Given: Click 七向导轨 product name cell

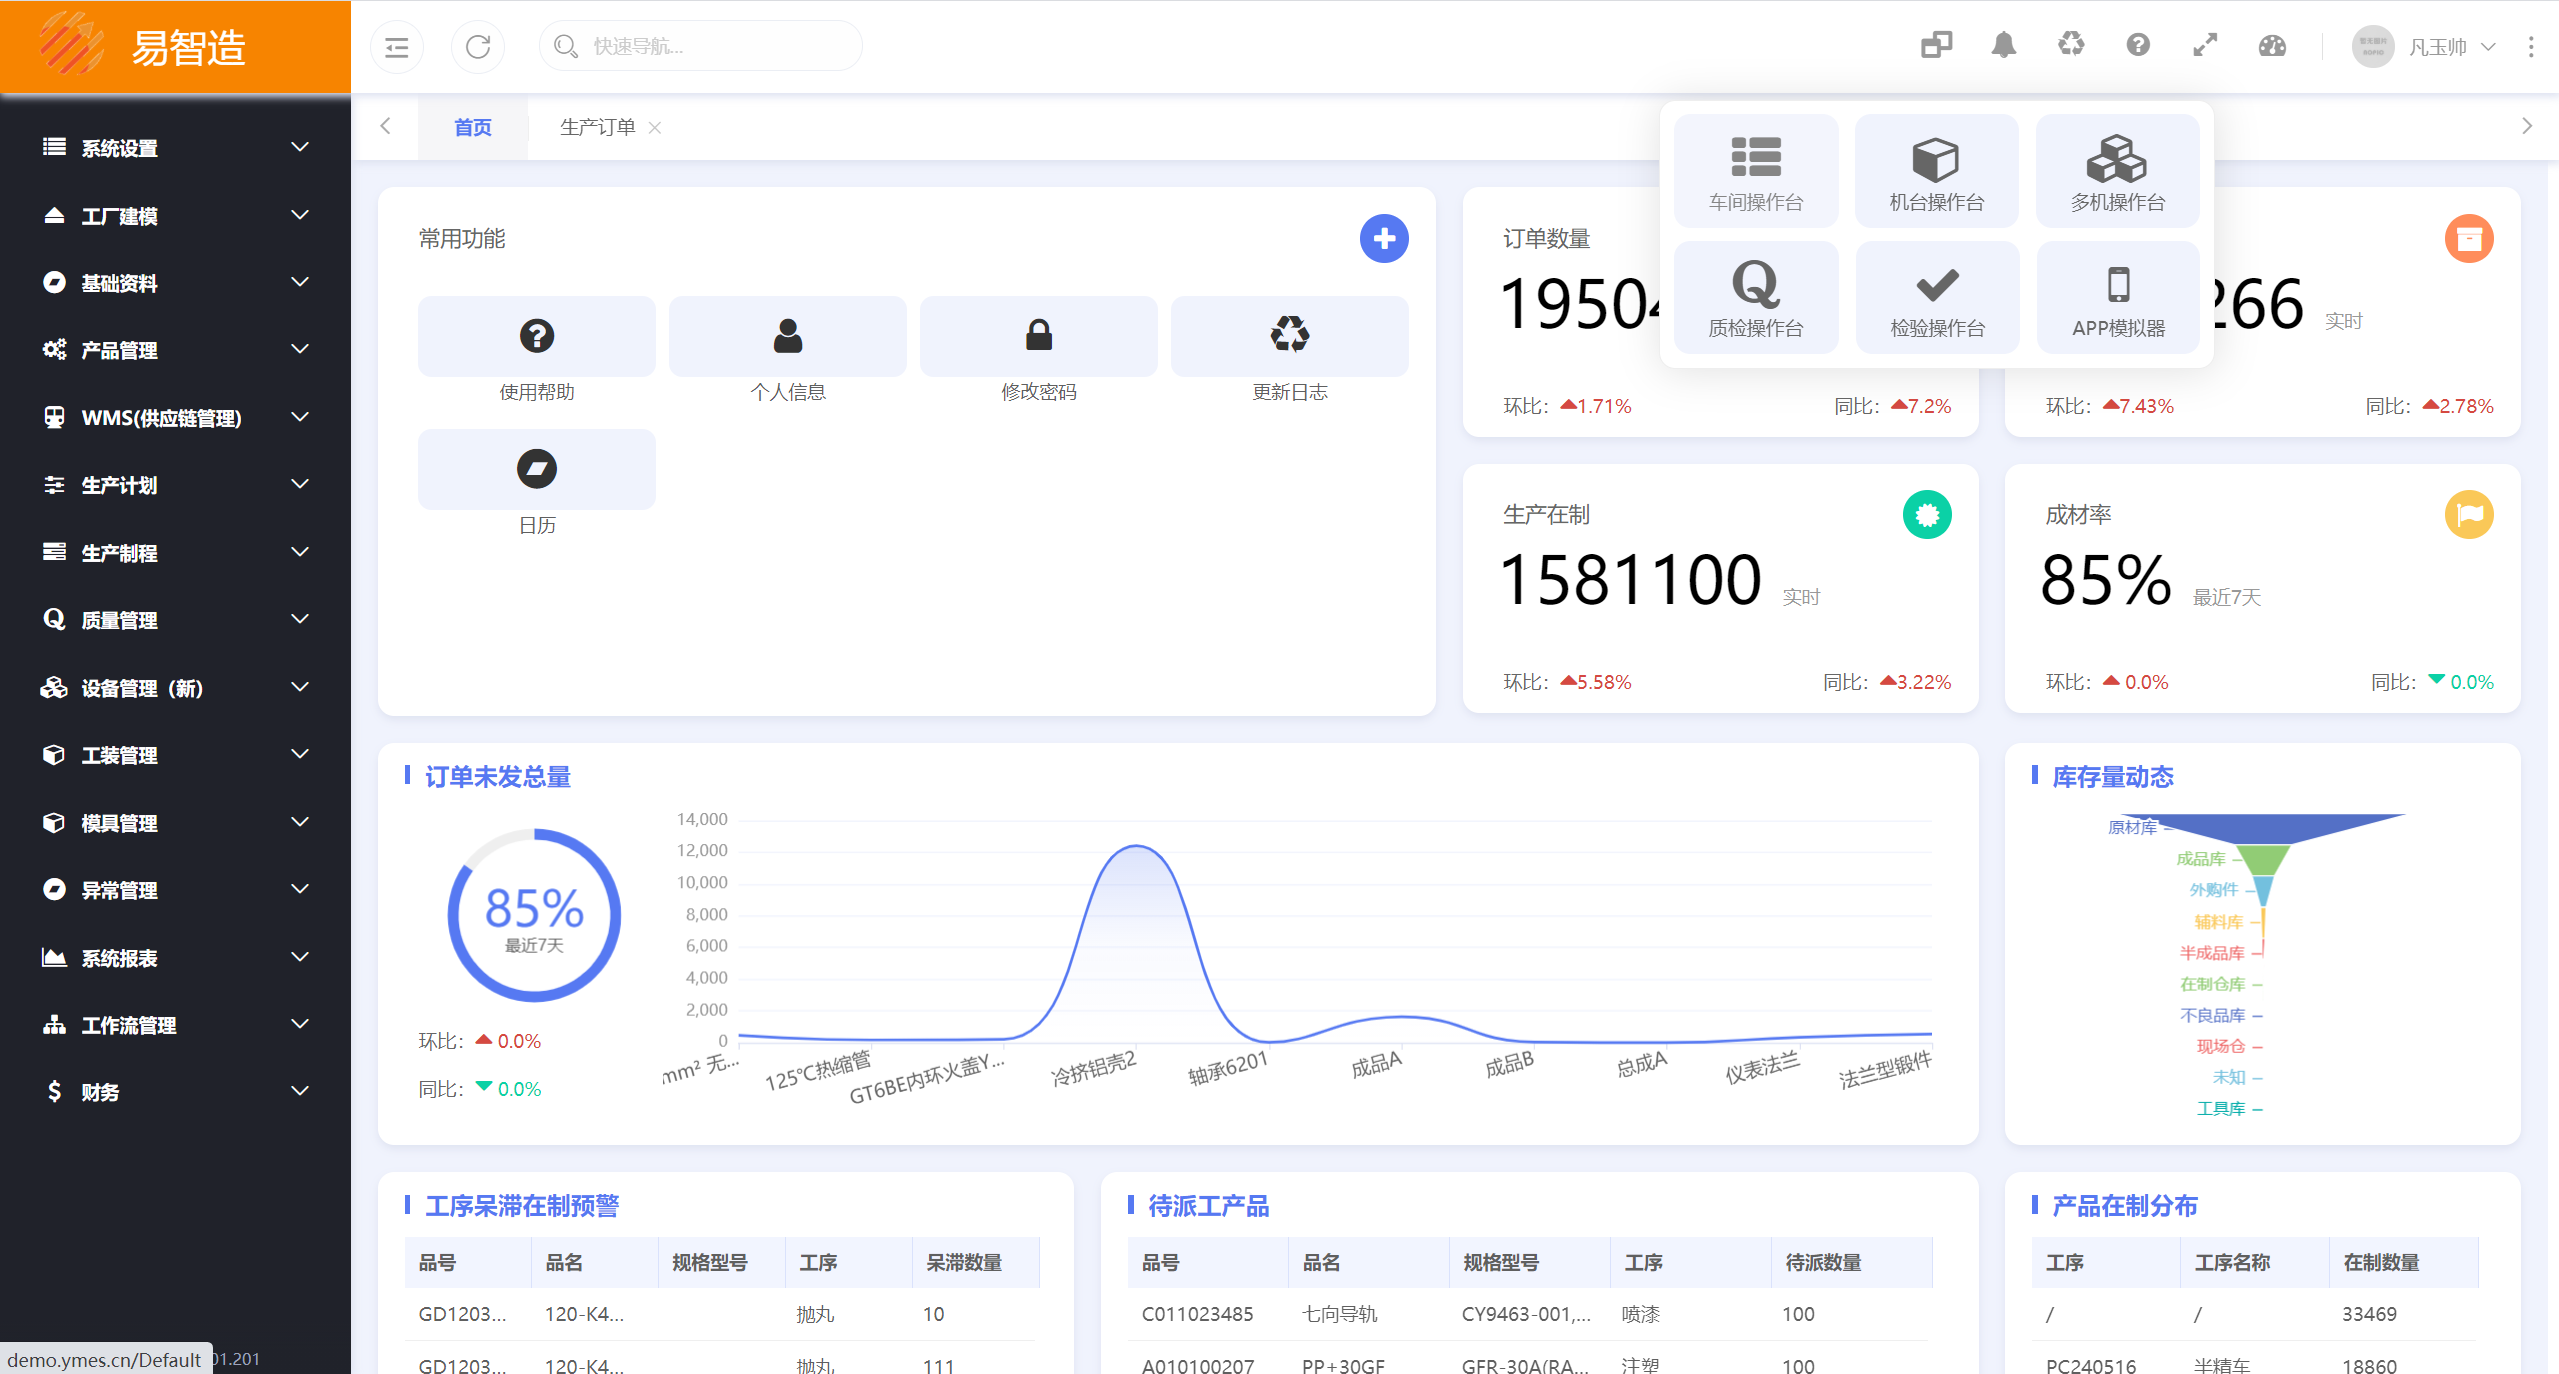Looking at the screenshot, I should tap(1339, 1314).
